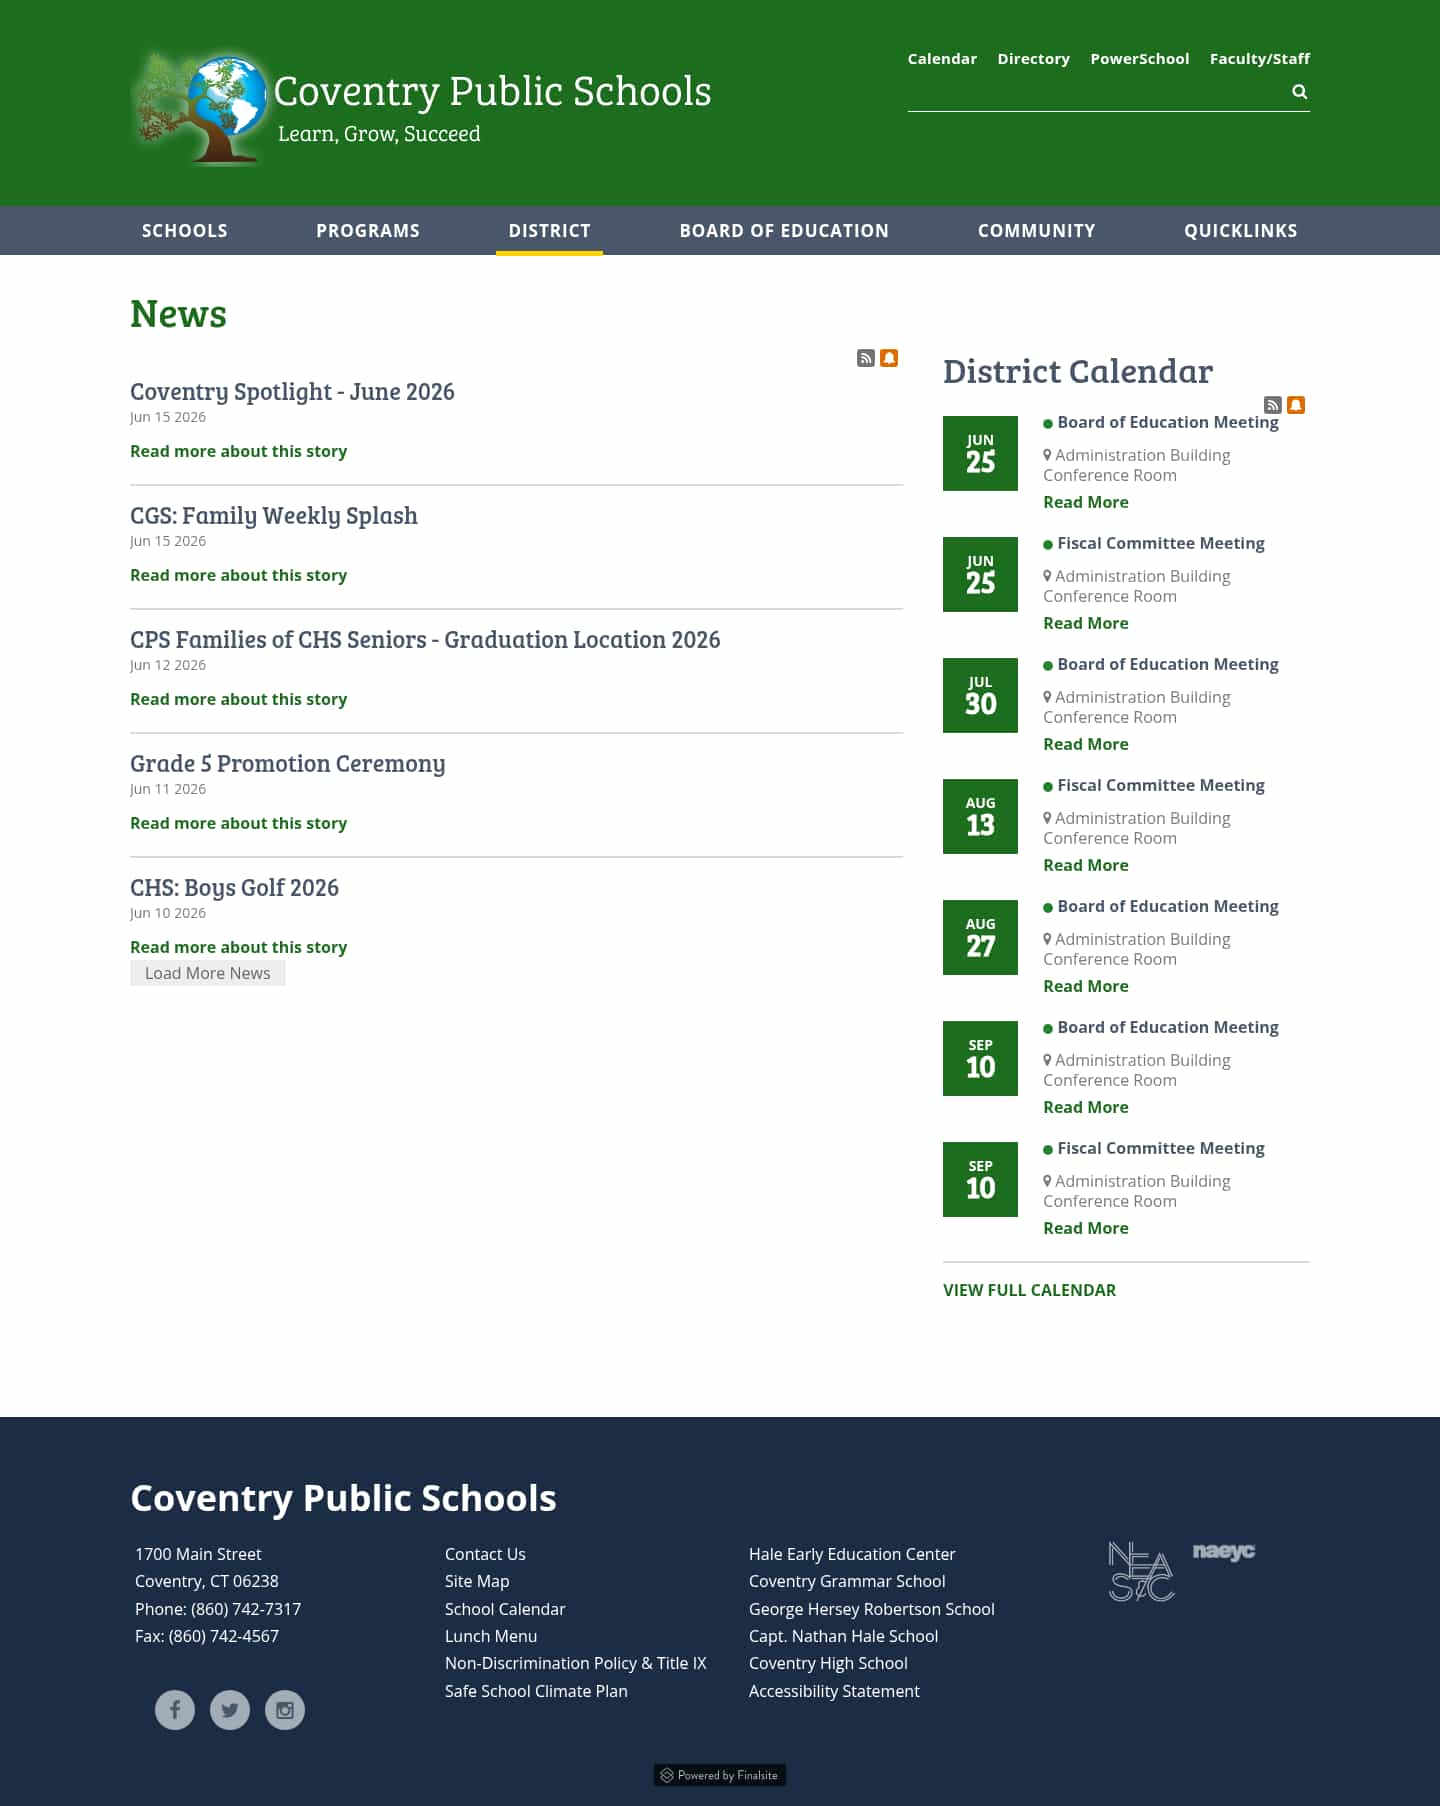
Task: Click the phone number (860) 742-7317
Action: [x=246, y=1609]
